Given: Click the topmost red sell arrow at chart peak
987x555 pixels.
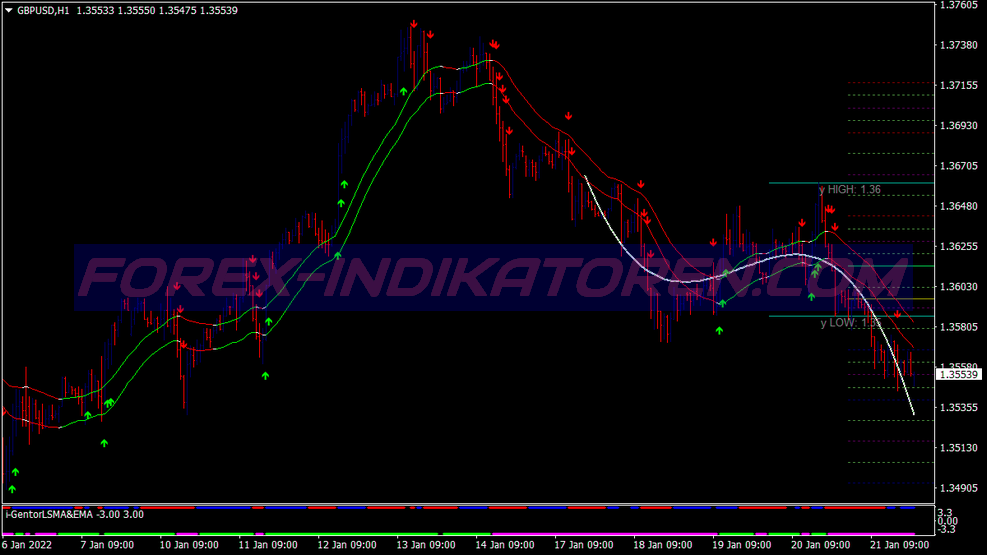Looking at the screenshot, I should pos(413,24).
